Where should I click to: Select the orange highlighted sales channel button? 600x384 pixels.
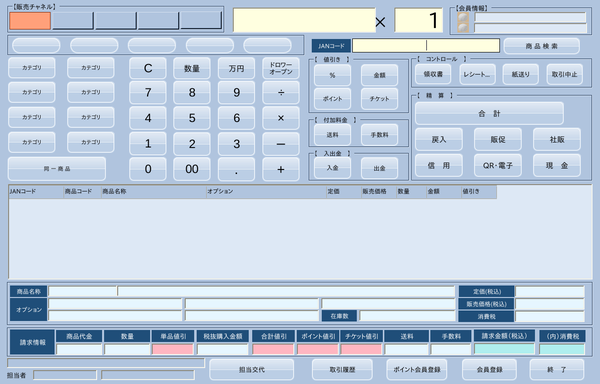click(30, 21)
